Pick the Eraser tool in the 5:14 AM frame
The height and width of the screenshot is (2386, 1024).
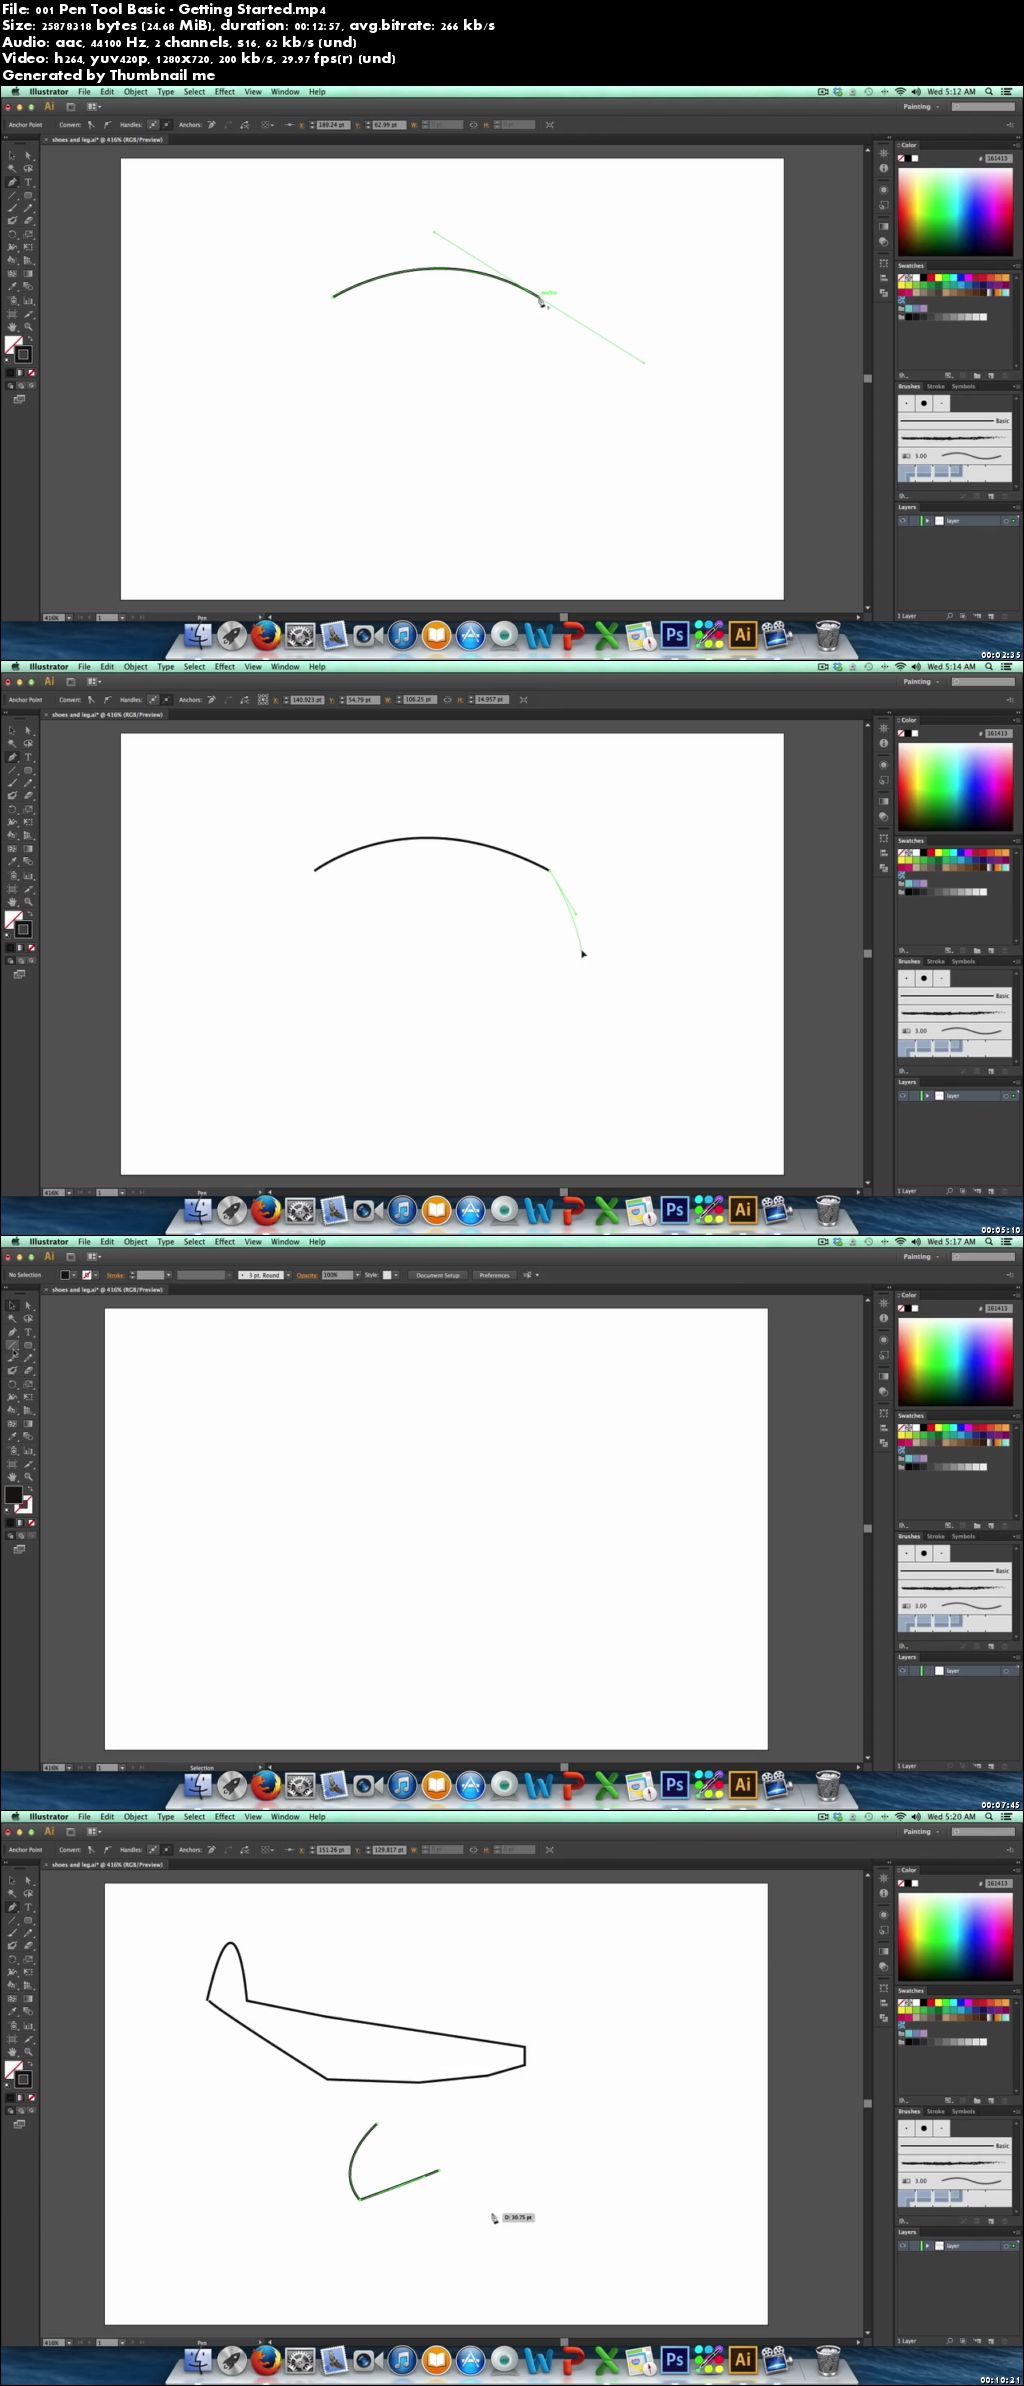click(28, 795)
